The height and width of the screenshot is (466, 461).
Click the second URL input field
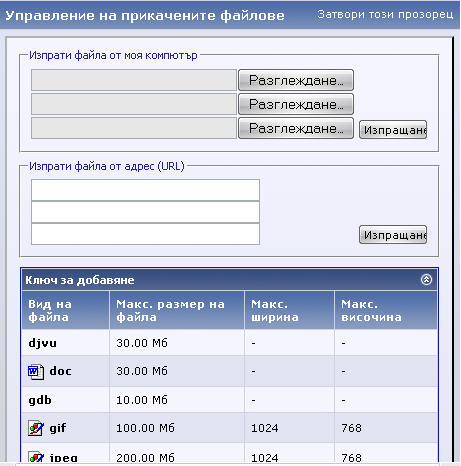(145, 212)
